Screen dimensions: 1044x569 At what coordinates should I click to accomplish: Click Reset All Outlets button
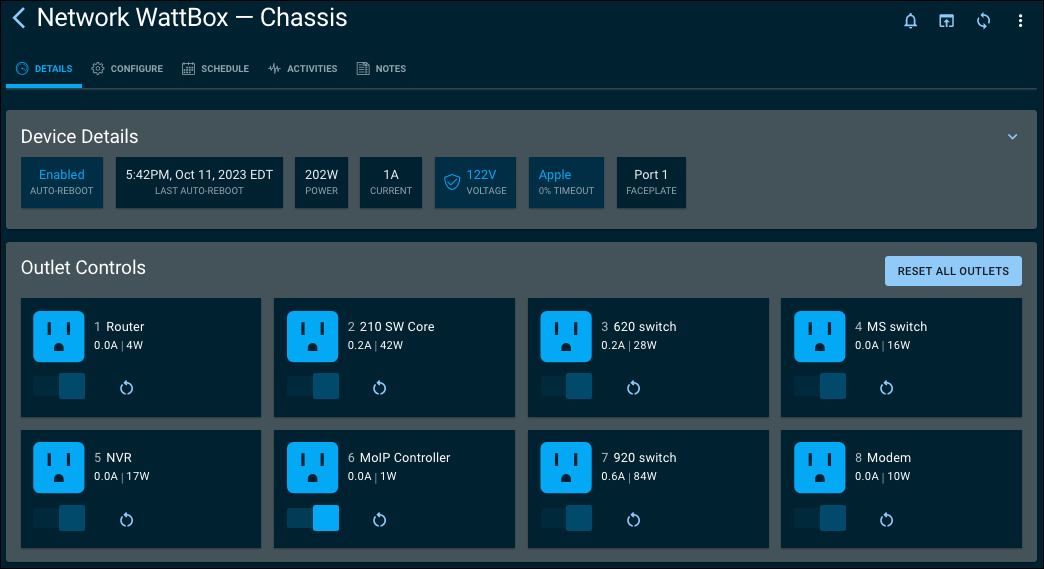953,271
